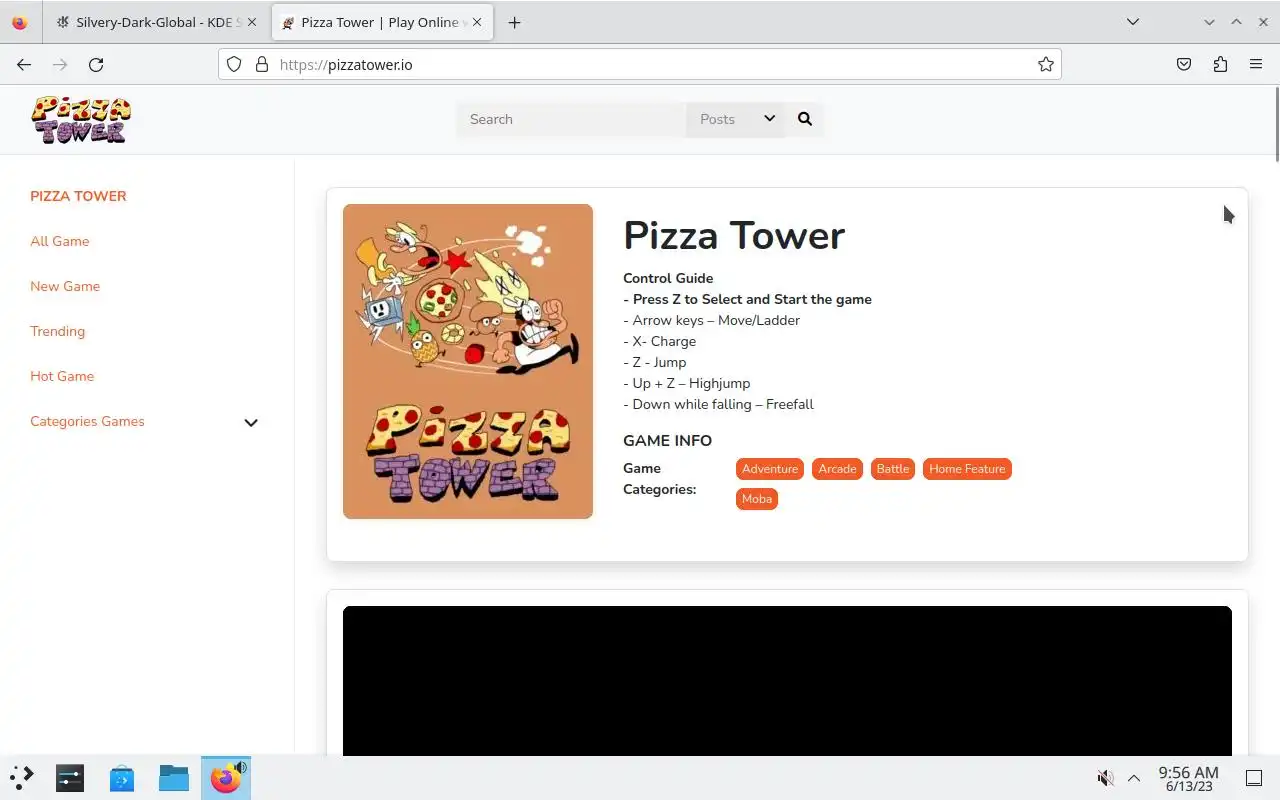Open the Dolphin file manager taskbar icon
Viewport: 1280px width, 800px height.
pyautogui.click(x=174, y=777)
